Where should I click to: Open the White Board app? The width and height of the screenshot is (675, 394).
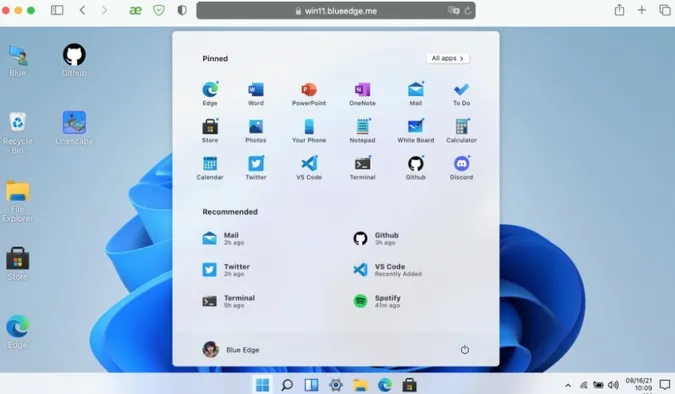(x=415, y=130)
